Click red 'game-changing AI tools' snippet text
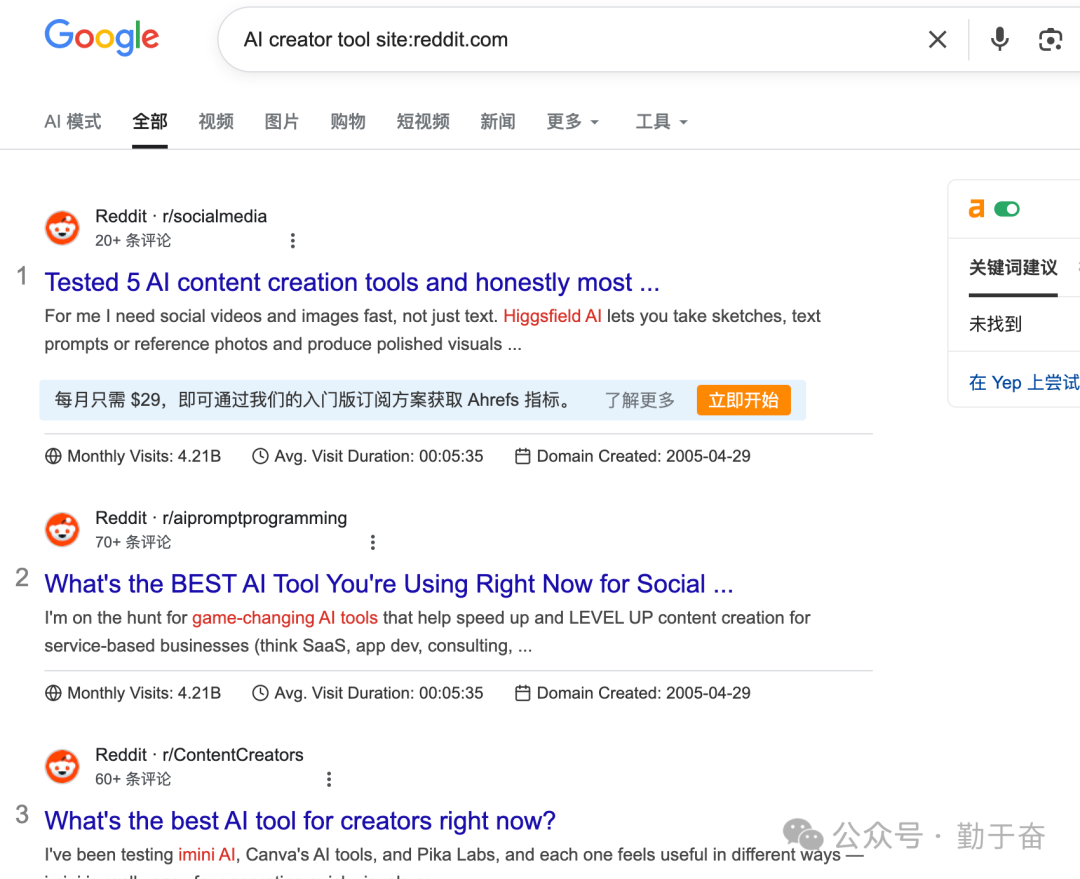This screenshot has width=1080, height=879. click(x=284, y=618)
